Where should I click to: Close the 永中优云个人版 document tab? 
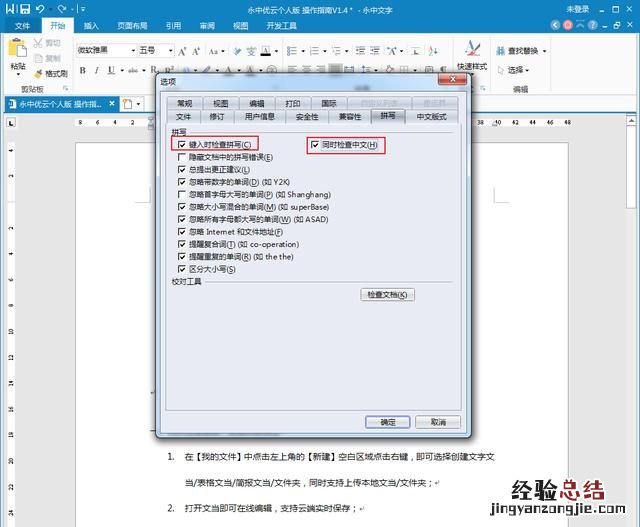112,104
